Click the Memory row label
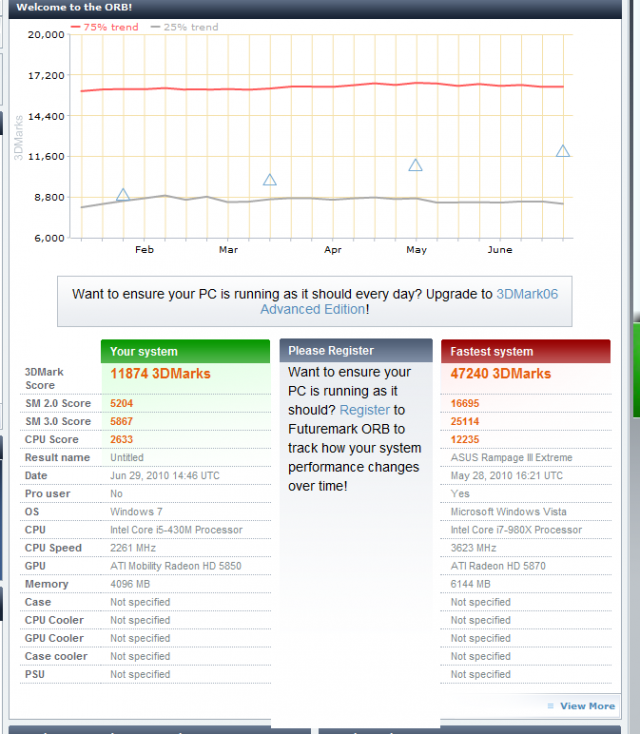640x735 pixels. tap(46, 584)
